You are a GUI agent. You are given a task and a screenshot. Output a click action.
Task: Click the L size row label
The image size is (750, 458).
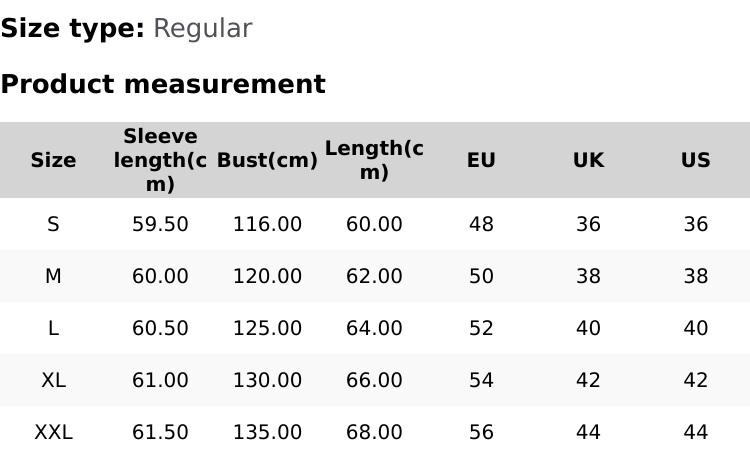pos(53,328)
